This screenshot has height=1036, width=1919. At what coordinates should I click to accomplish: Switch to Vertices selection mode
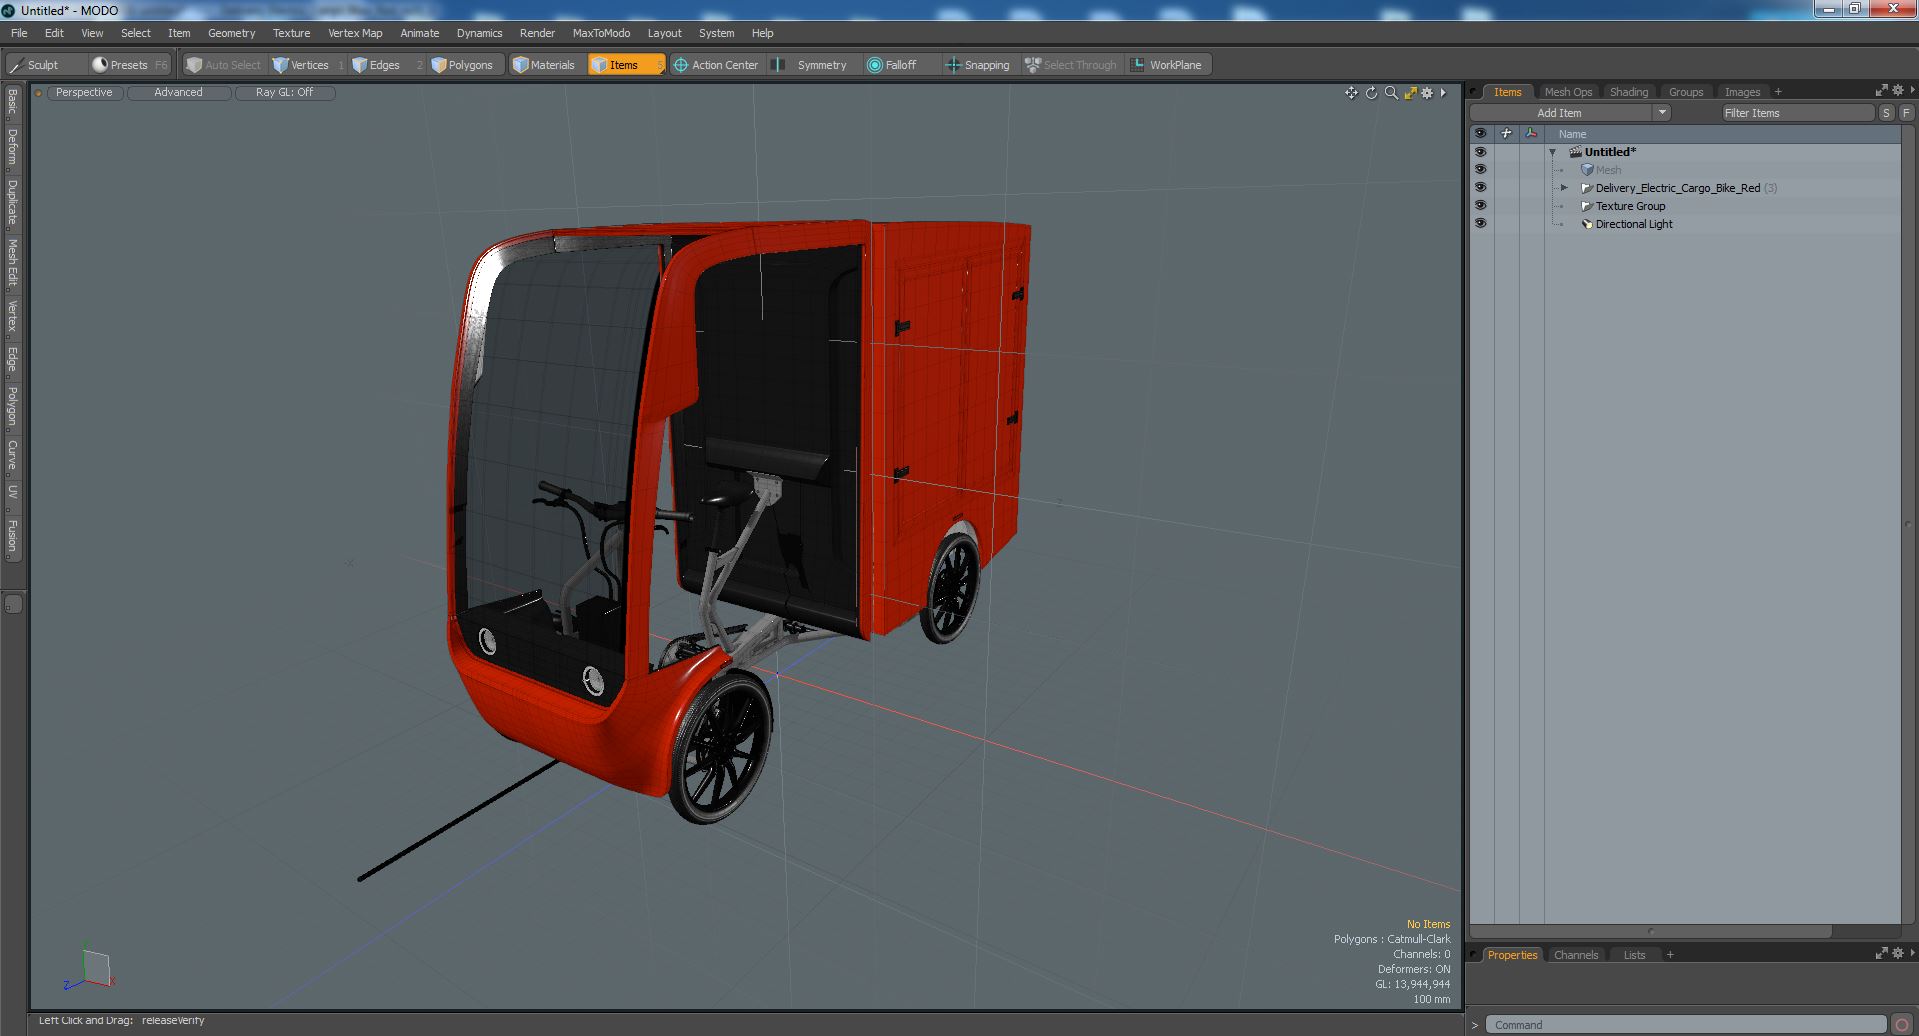coord(308,65)
